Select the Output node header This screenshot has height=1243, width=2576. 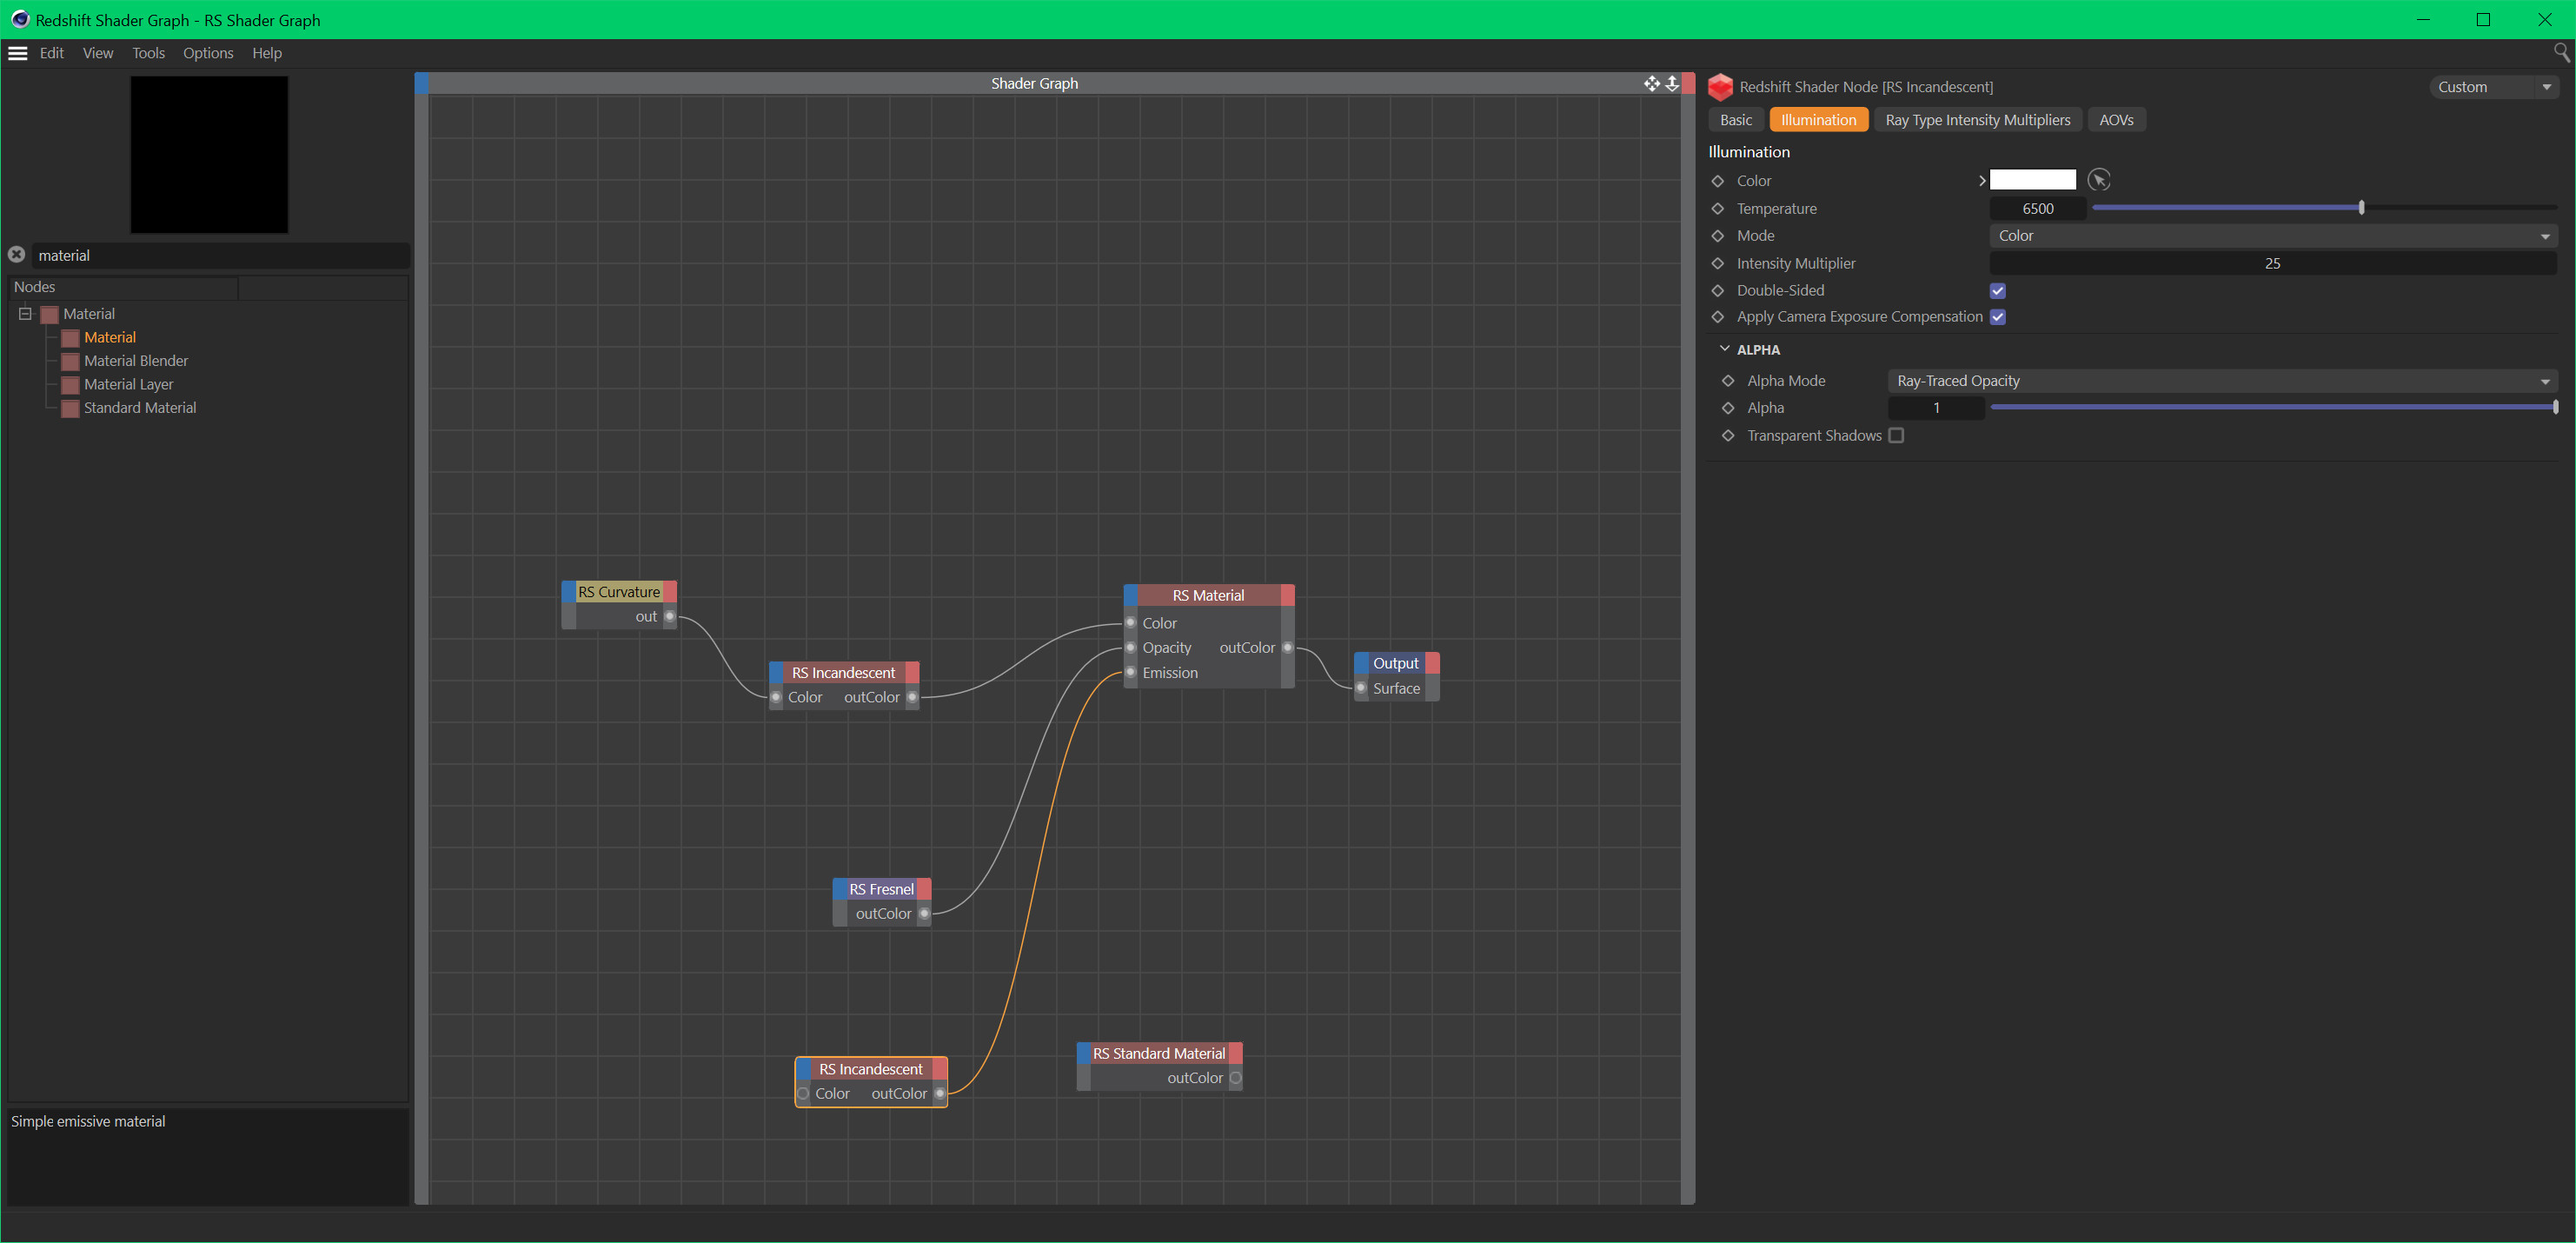1396,663
